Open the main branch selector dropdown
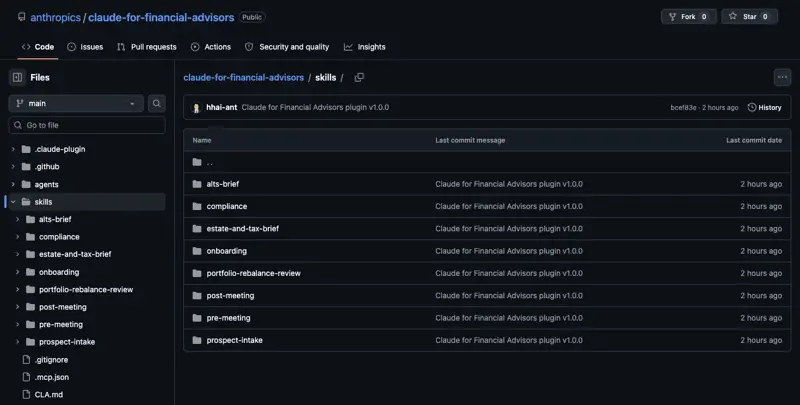The height and width of the screenshot is (405, 800). tap(76, 104)
